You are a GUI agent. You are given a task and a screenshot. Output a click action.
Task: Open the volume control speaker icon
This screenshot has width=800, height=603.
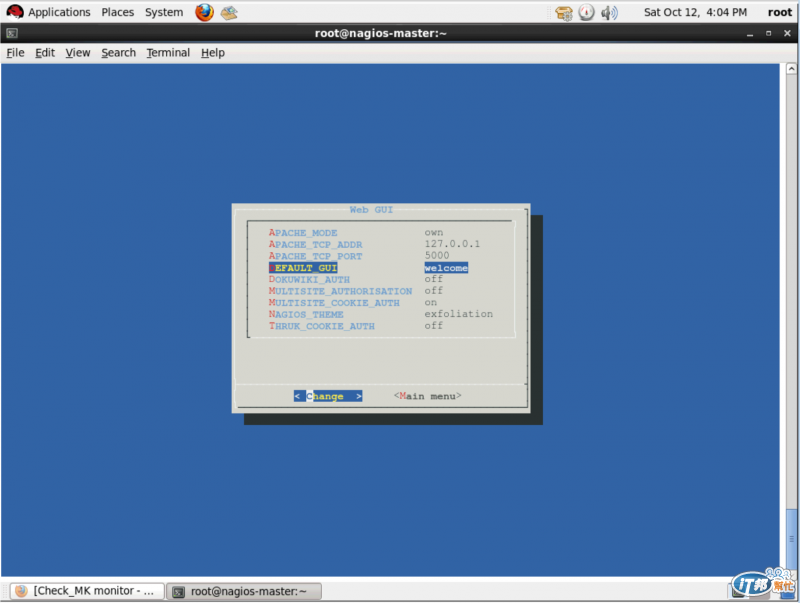[x=609, y=12]
